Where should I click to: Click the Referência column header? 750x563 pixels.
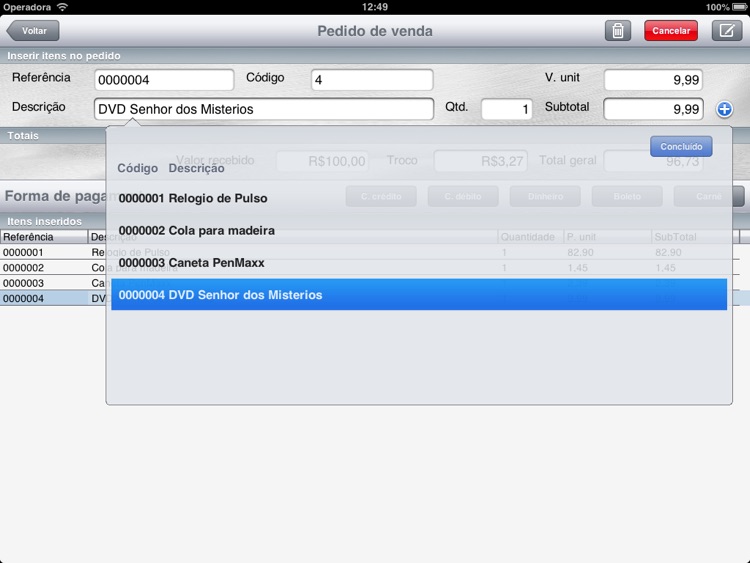point(44,237)
